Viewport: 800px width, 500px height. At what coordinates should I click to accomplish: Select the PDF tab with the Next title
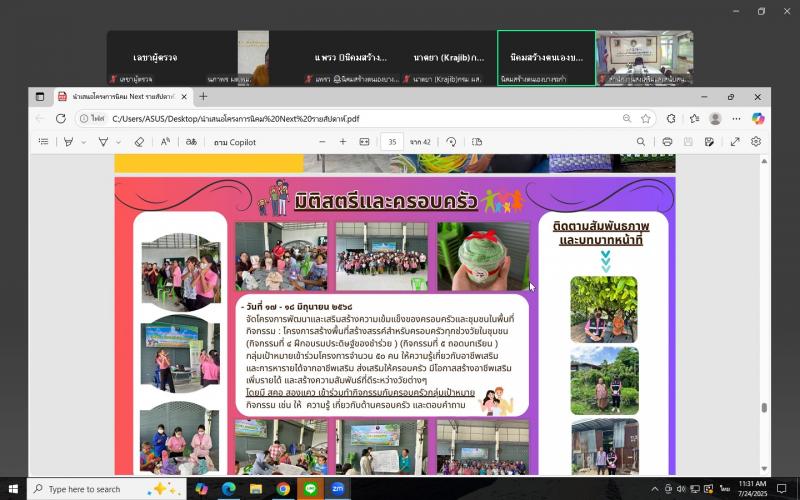122,96
